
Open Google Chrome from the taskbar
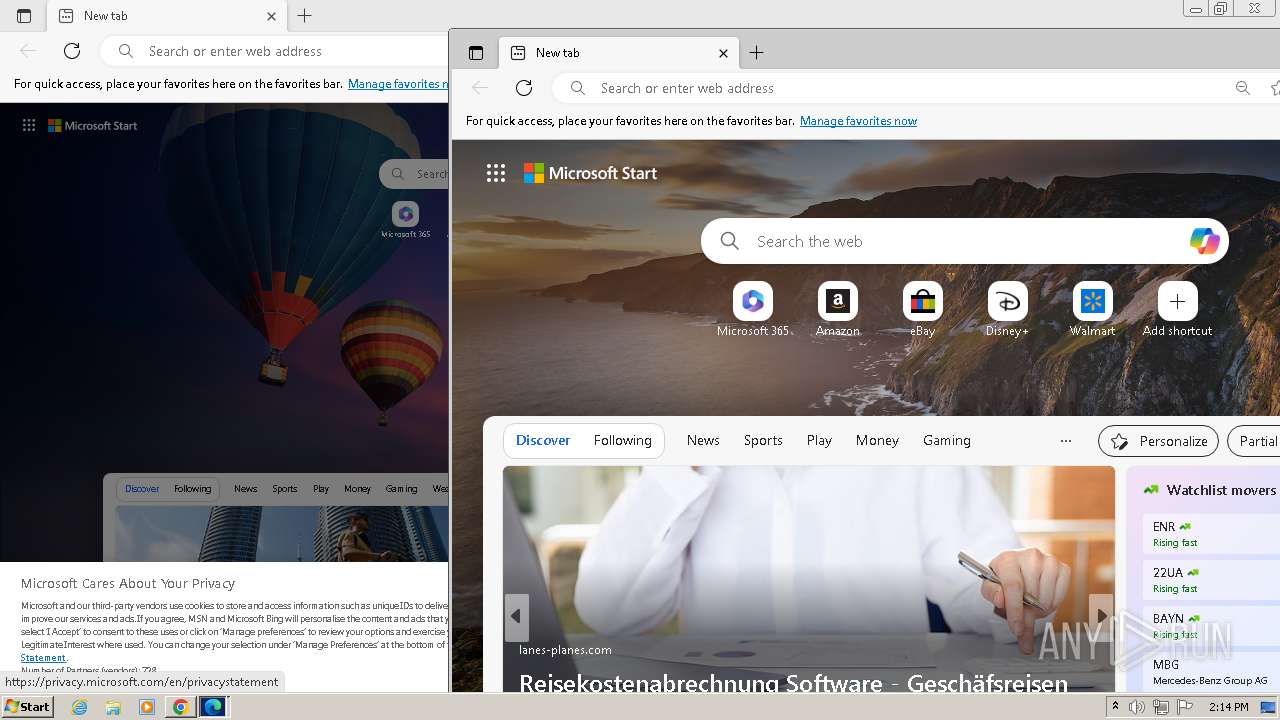point(180,707)
